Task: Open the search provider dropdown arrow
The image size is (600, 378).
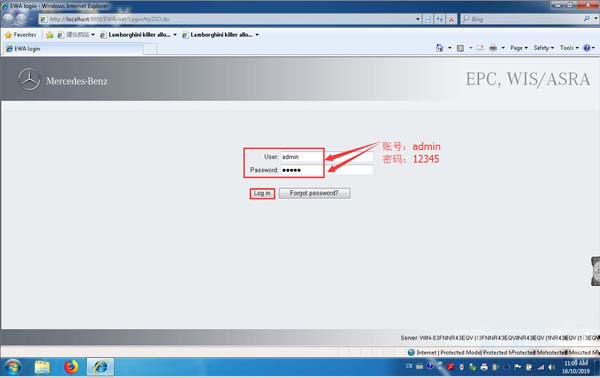Action: [595, 18]
